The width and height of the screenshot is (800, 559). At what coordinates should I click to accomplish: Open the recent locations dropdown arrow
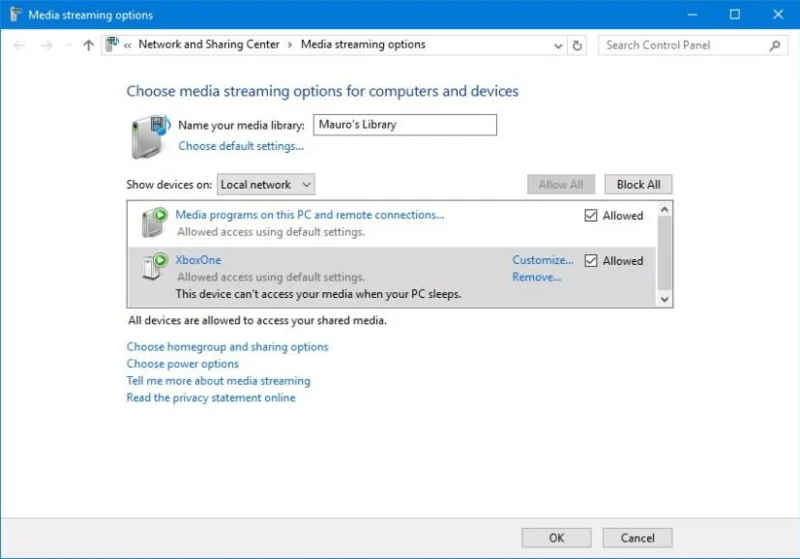click(69, 45)
